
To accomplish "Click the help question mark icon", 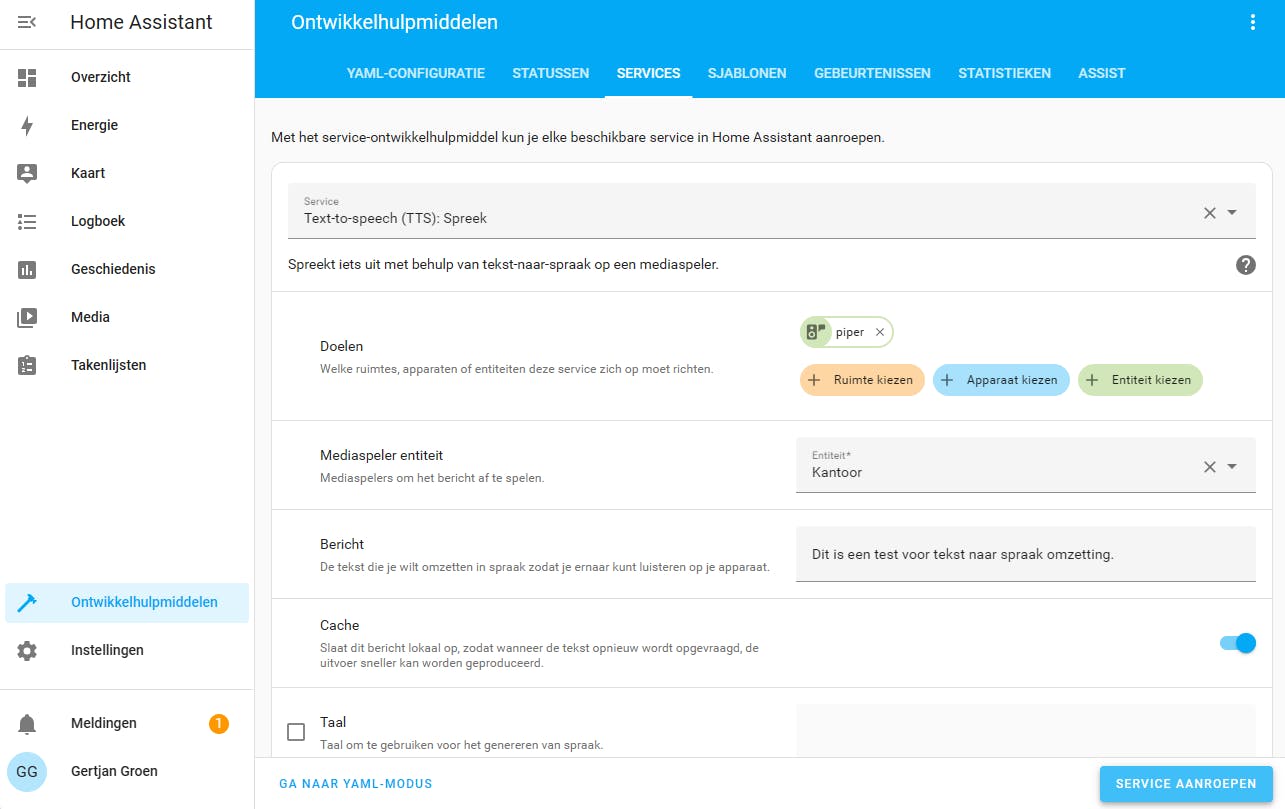I will [x=1246, y=265].
